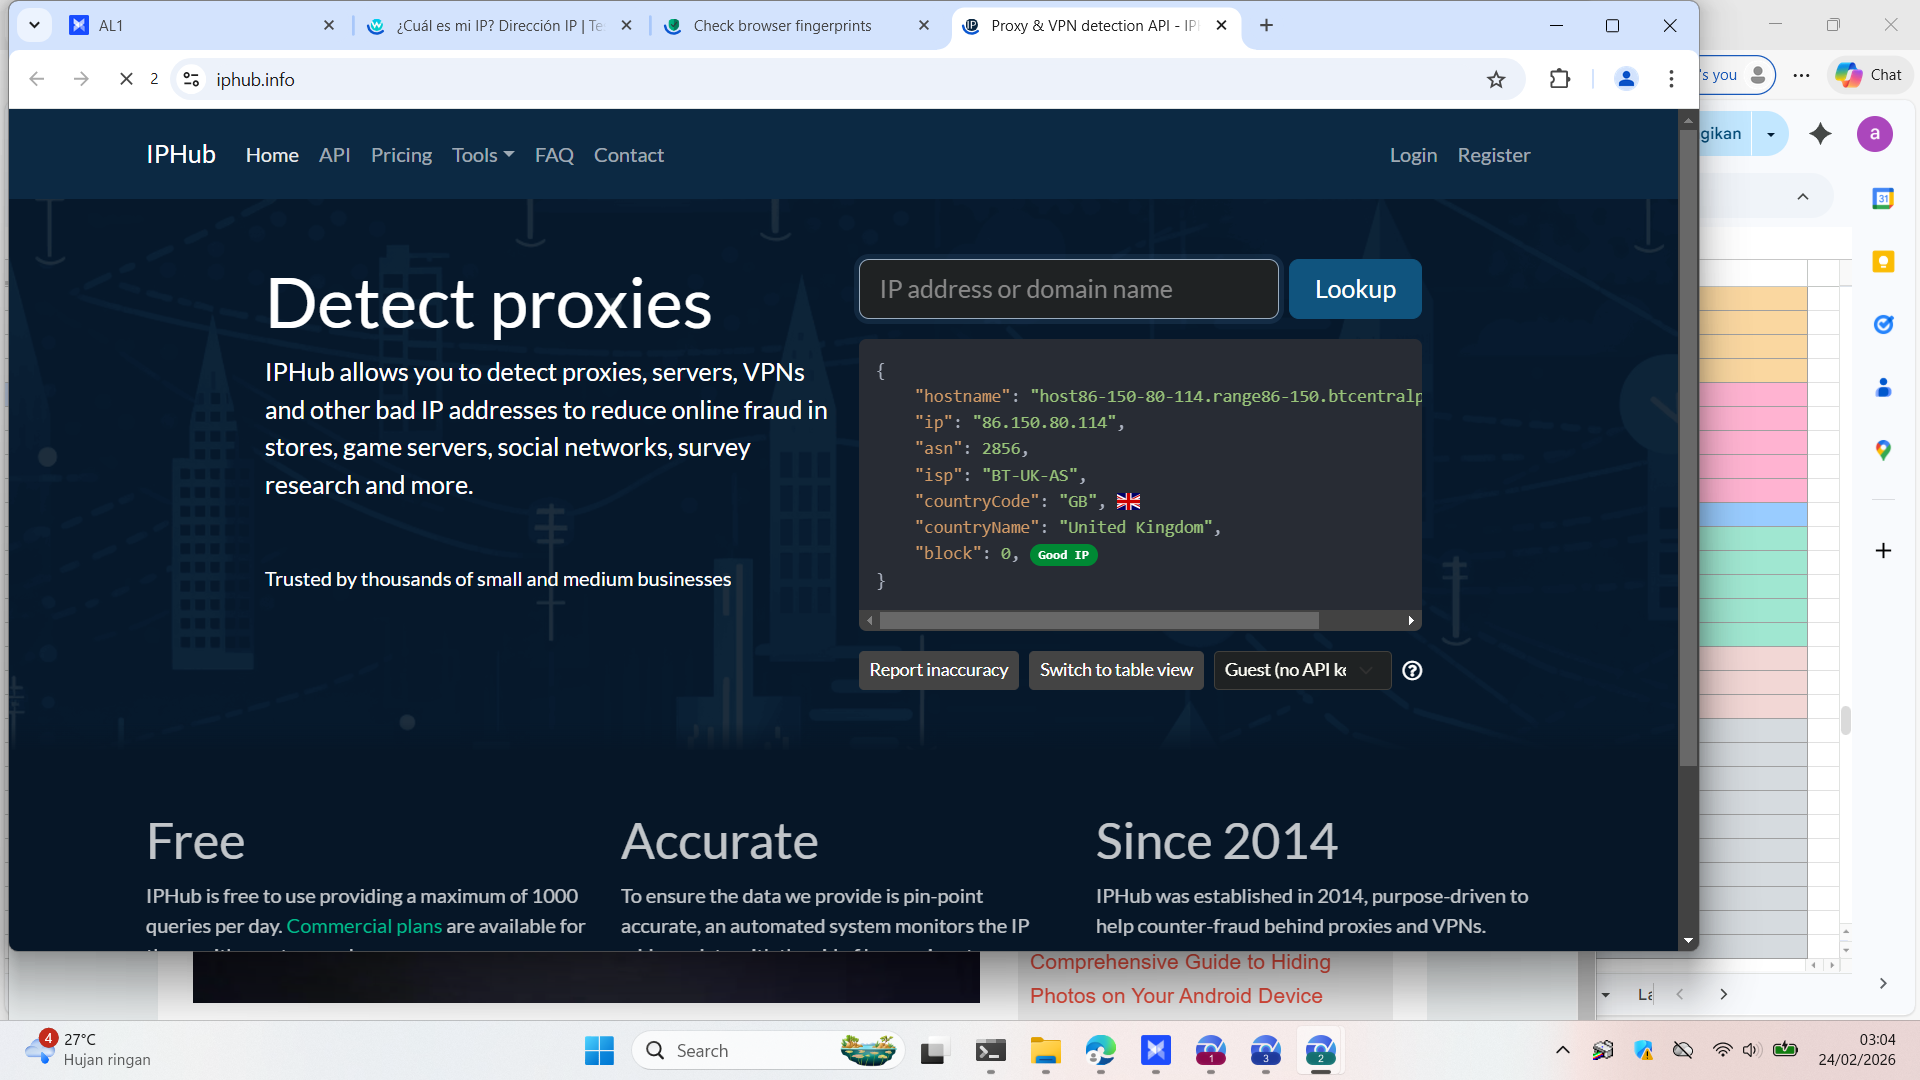Click the help question mark icon

[1412, 671]
